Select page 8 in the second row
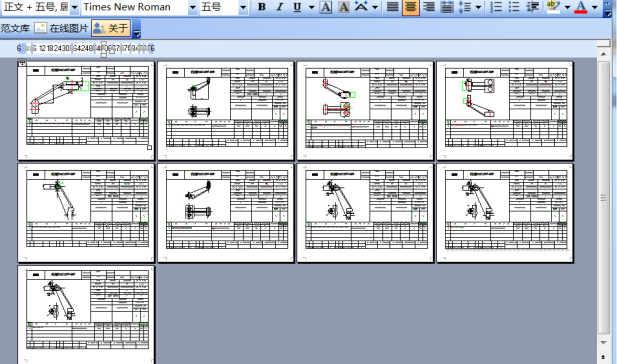This screenshot has height=364, width=617. tap(505, 213)
